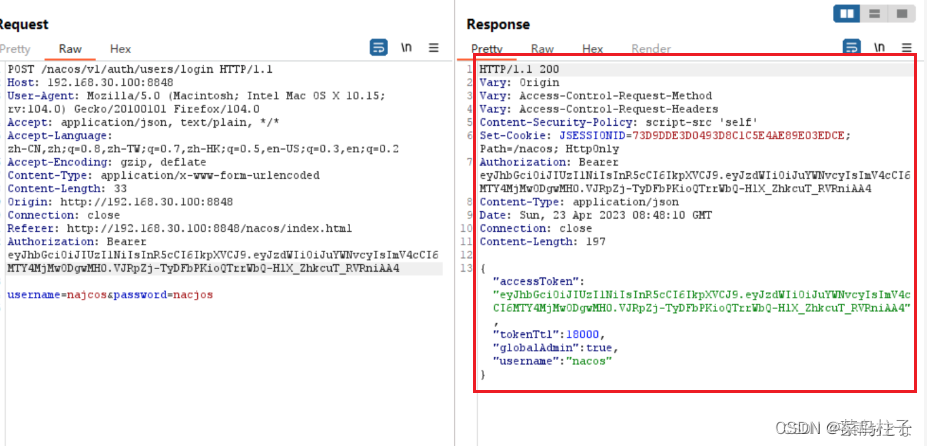Click the response Authorization: Bearer header
927x446 pixels.
click(x=549, y=162)
